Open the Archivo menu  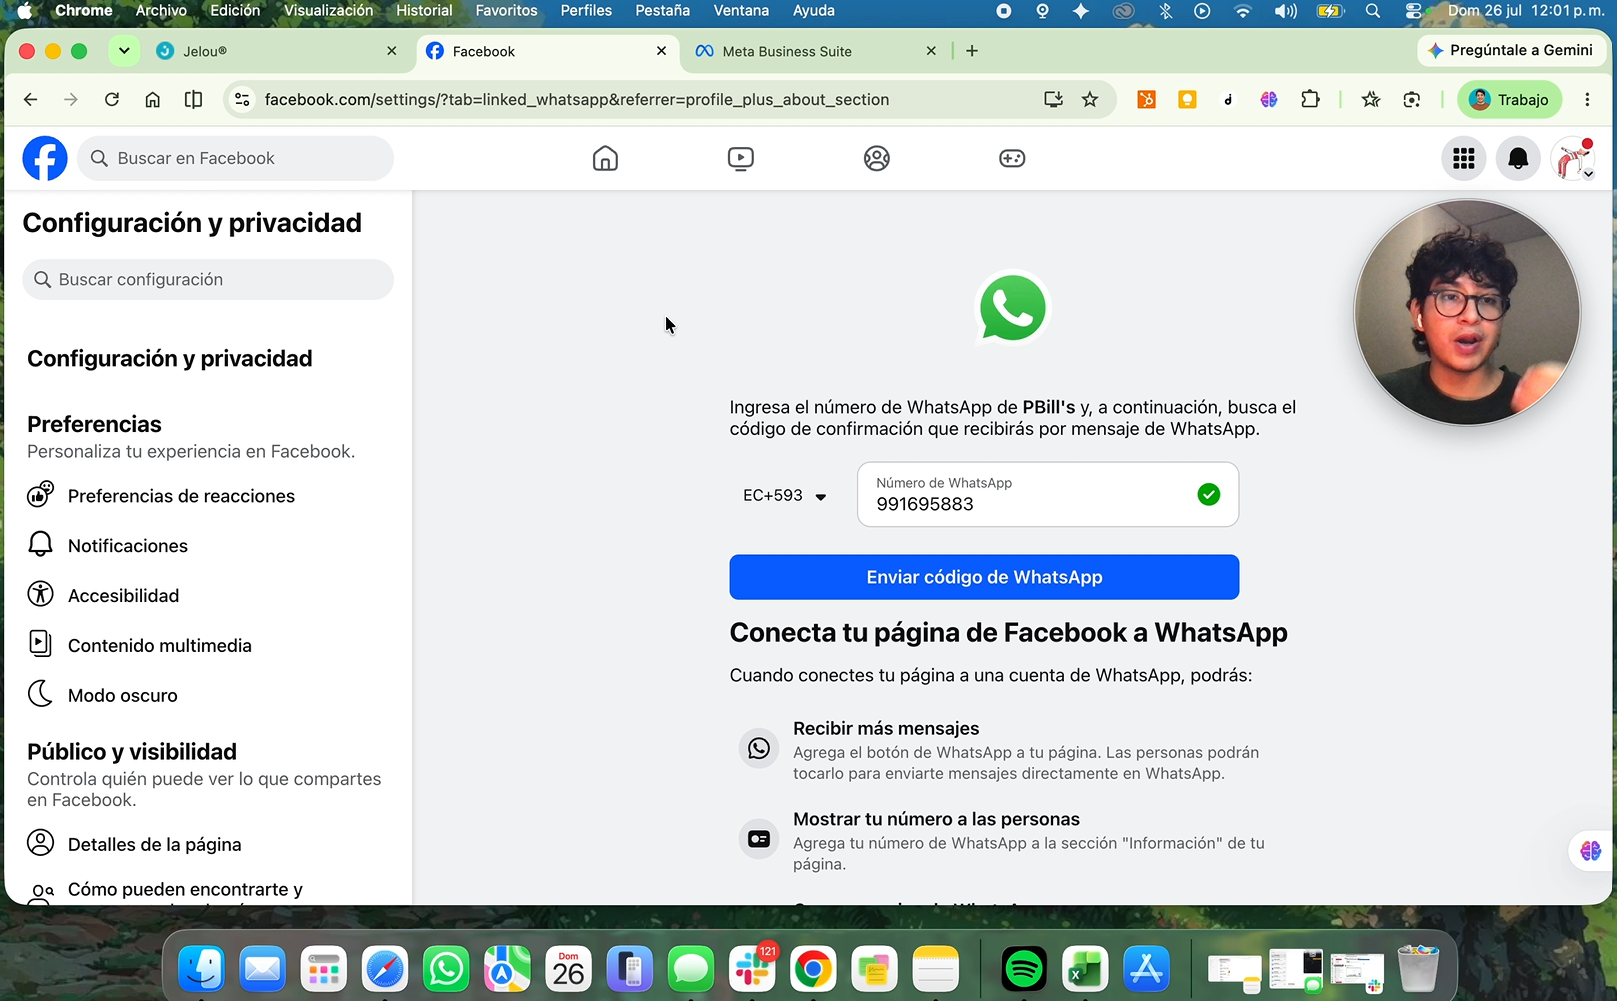click(x=161, y=11)
